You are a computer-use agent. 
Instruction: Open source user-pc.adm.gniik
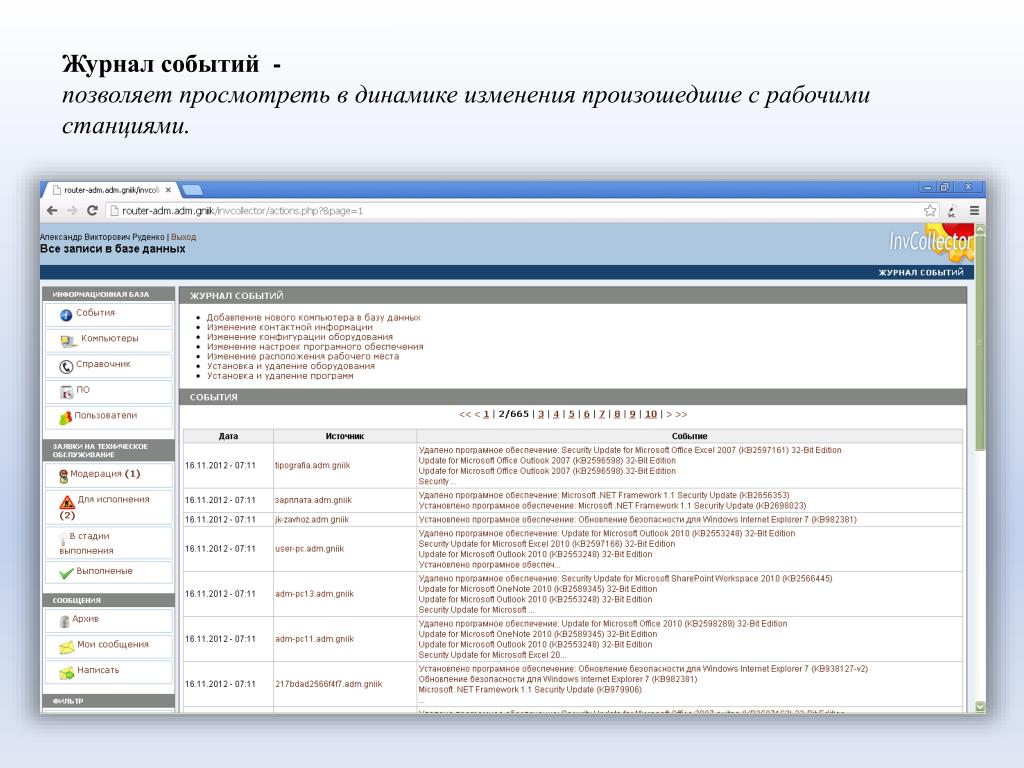pyautogui.click(x=310, y=549)
